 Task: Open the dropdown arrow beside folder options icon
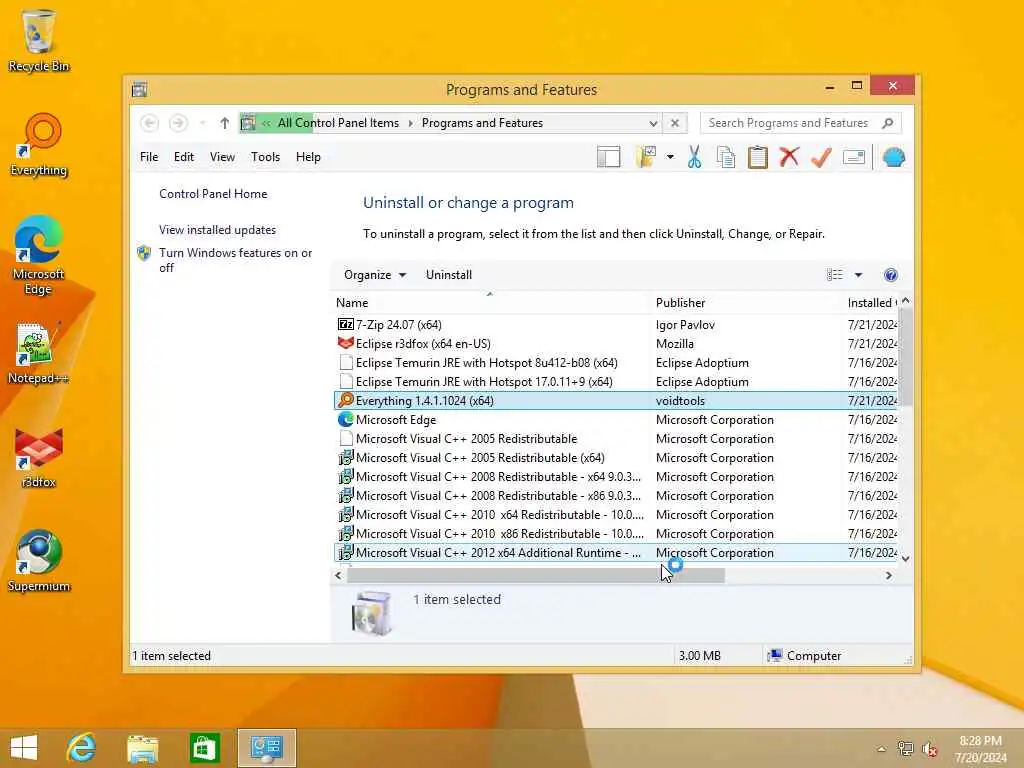tap(670, 157)
